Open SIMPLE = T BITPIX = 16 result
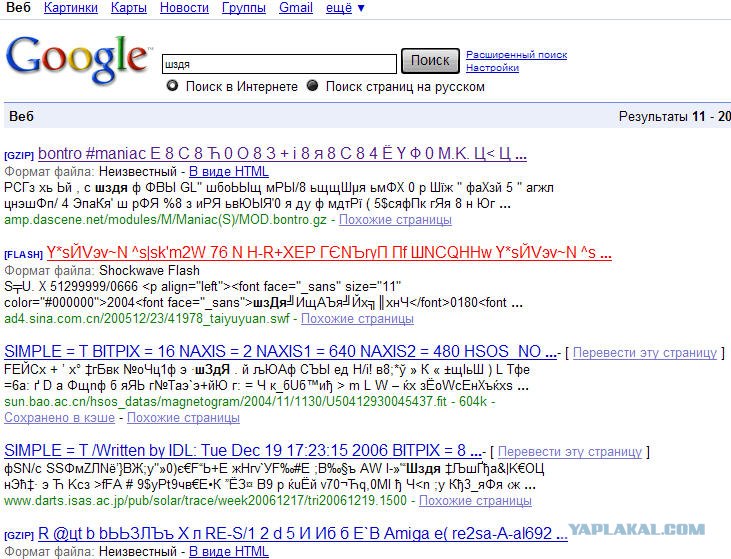The image size is (731, 559). (280, 351)
